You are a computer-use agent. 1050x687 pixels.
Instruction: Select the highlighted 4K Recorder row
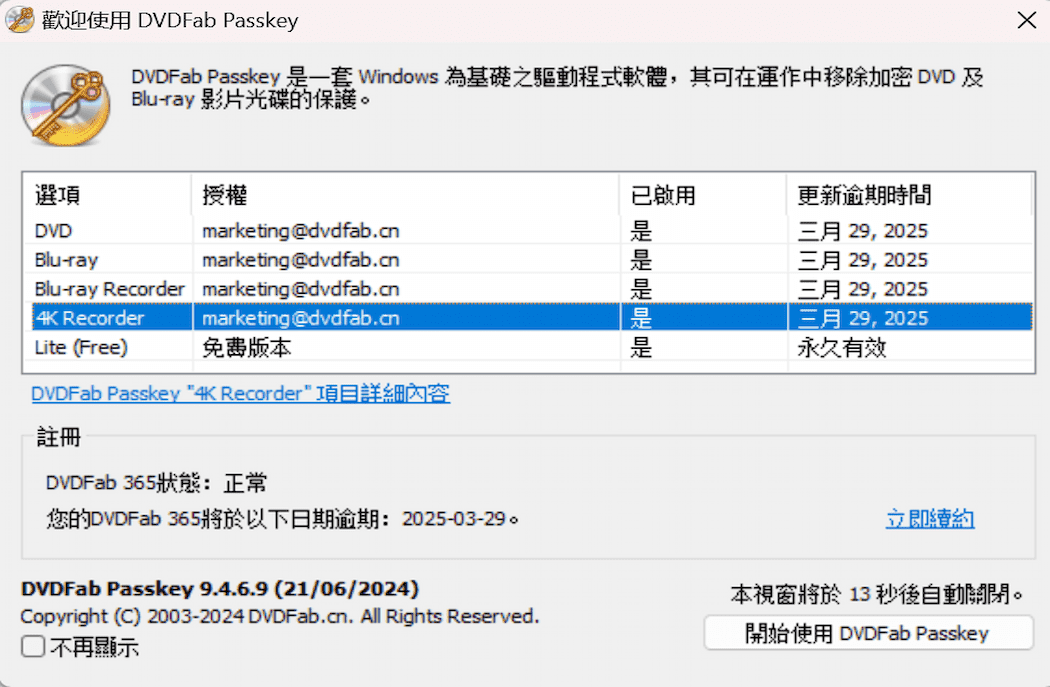(532, 317)
